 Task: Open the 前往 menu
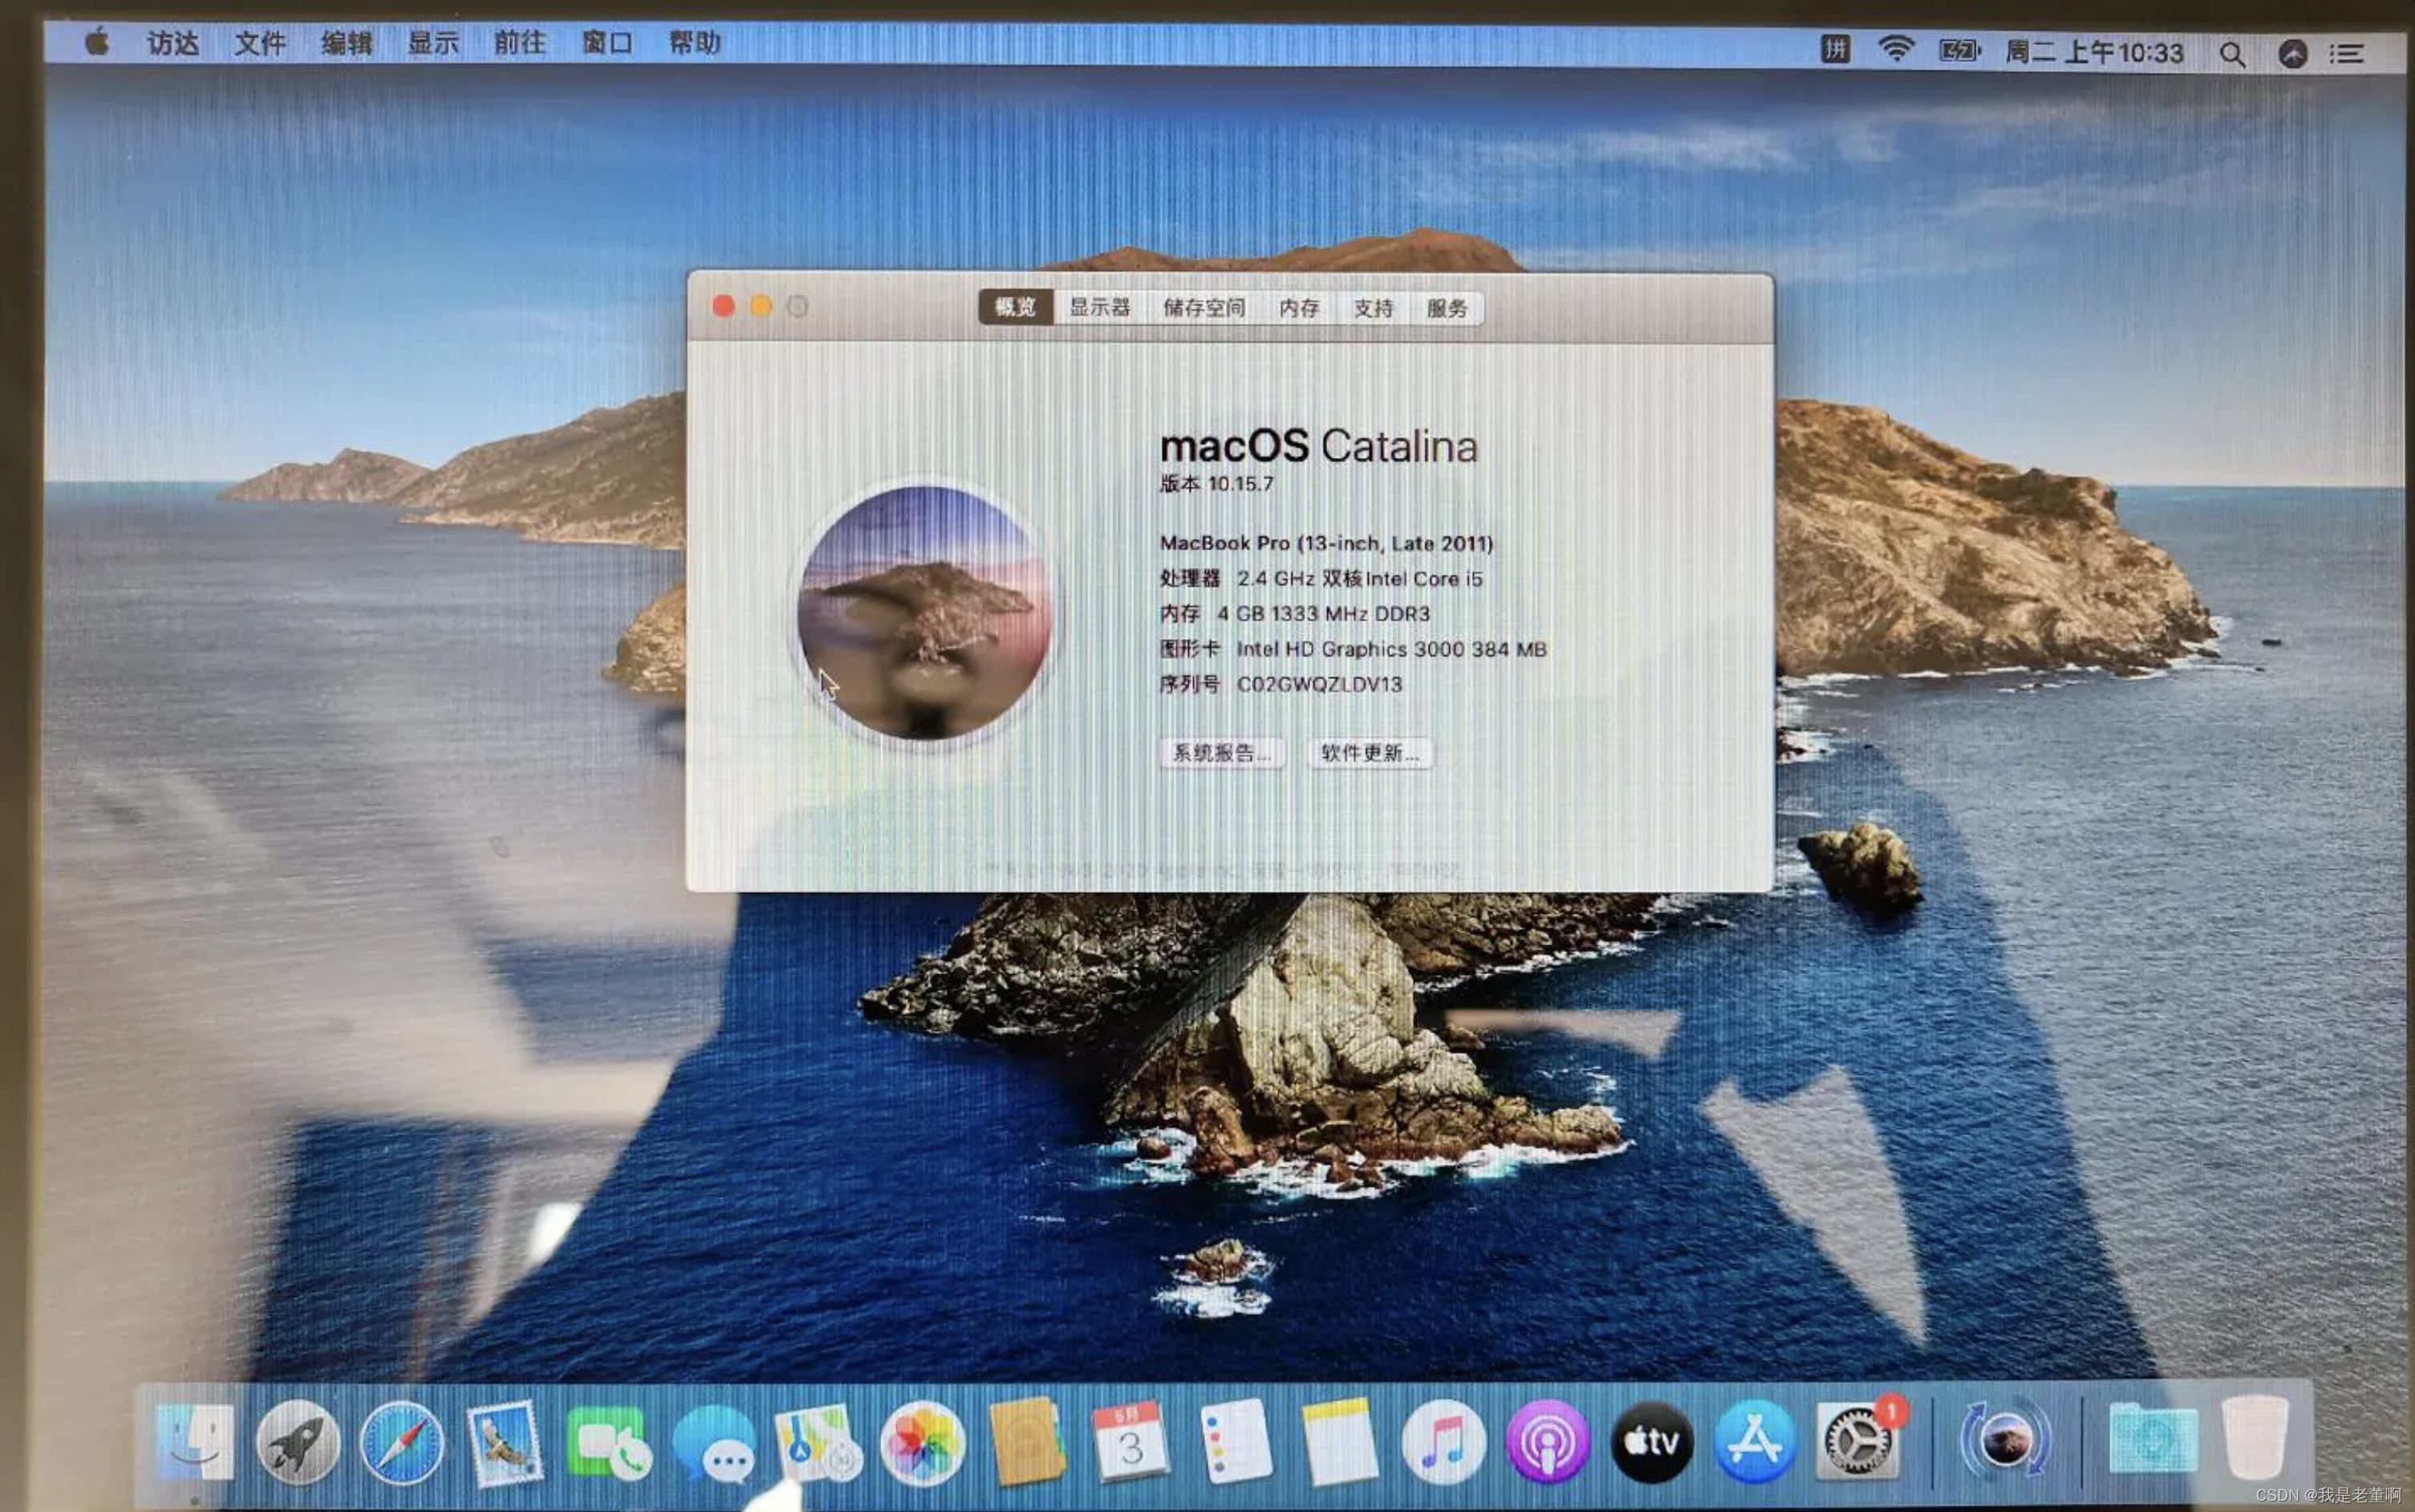[519, 43]
